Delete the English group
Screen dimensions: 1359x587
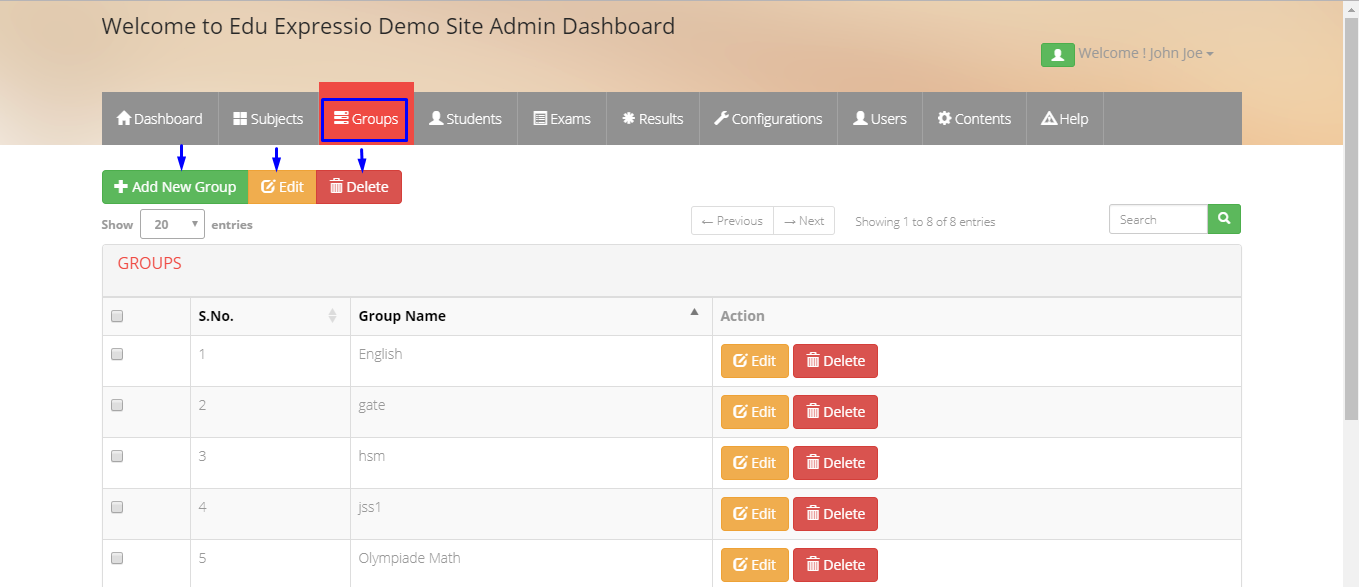coord(835,361)
